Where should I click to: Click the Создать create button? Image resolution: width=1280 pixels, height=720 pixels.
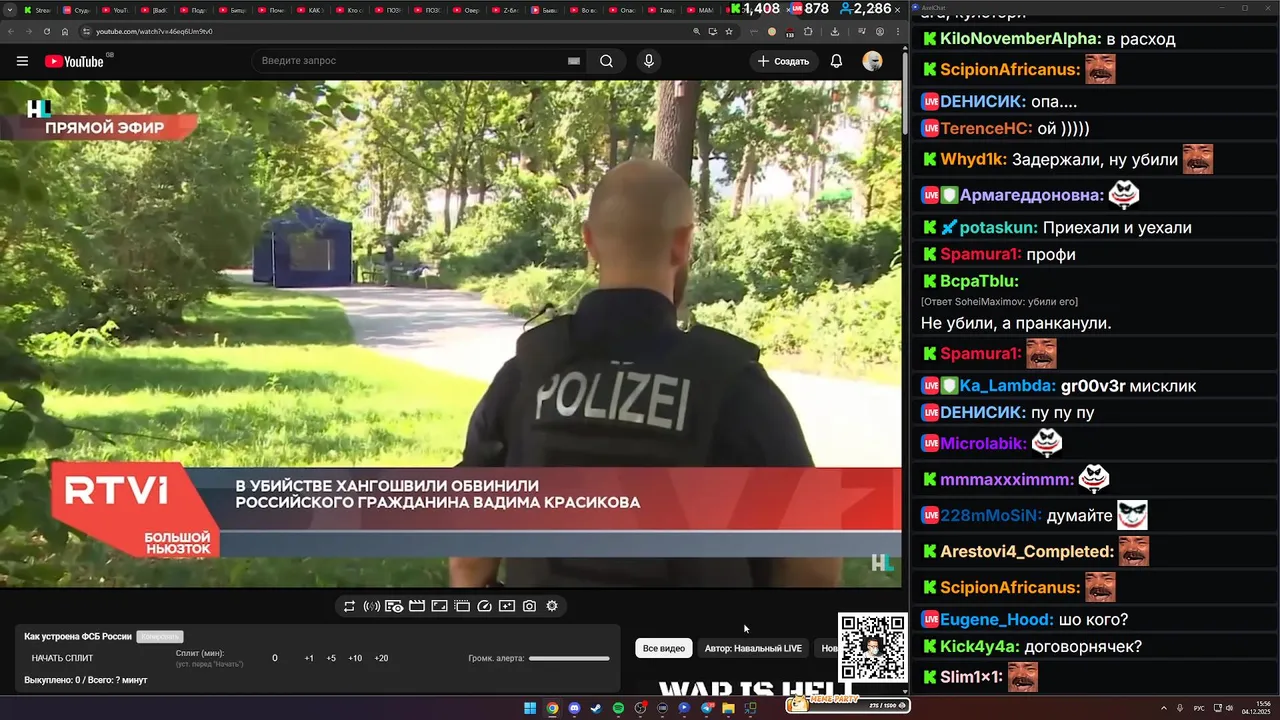point(783,61)
